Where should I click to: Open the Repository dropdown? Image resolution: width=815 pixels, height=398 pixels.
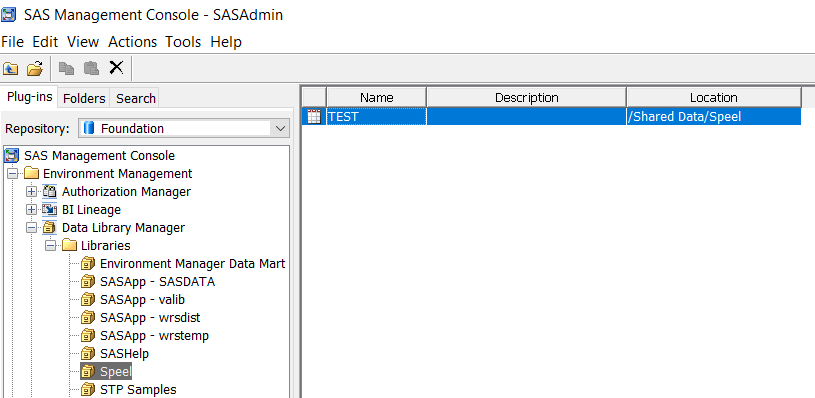[x=281, y=129]
